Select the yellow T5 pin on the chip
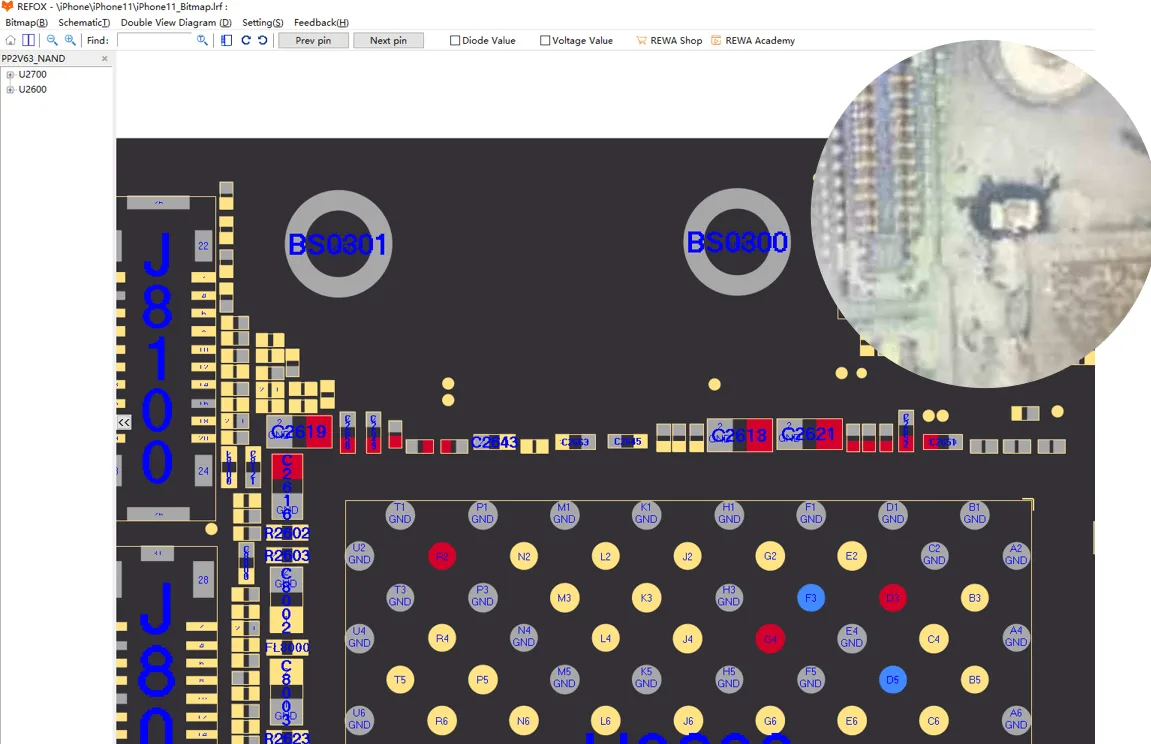 400,680
